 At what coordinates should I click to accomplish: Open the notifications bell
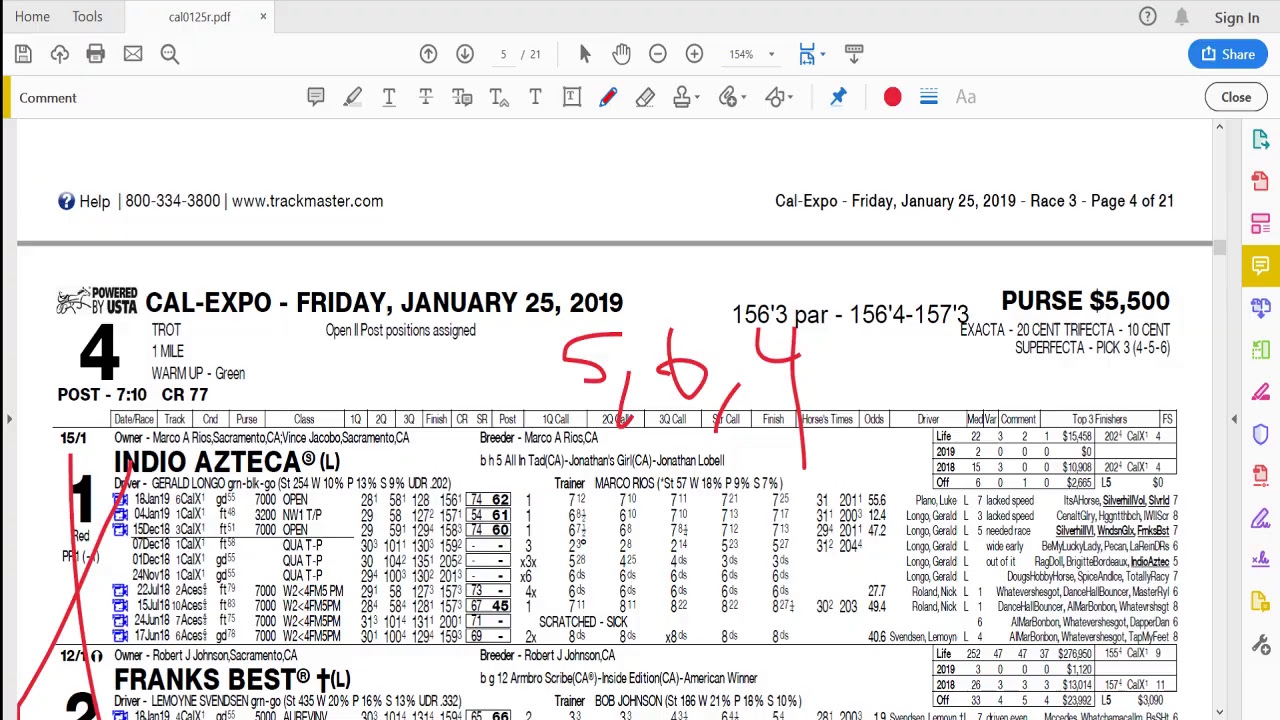[x=1182, y=17]
